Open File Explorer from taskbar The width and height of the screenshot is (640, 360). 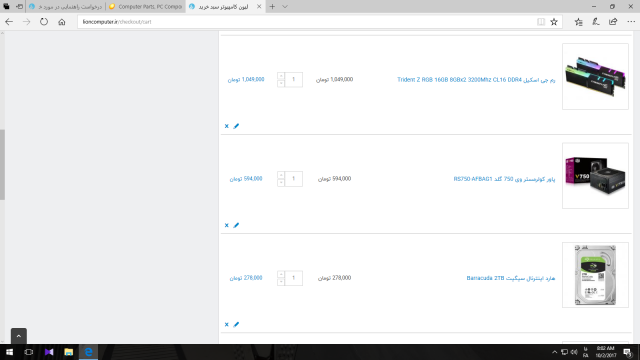(69, 352)
